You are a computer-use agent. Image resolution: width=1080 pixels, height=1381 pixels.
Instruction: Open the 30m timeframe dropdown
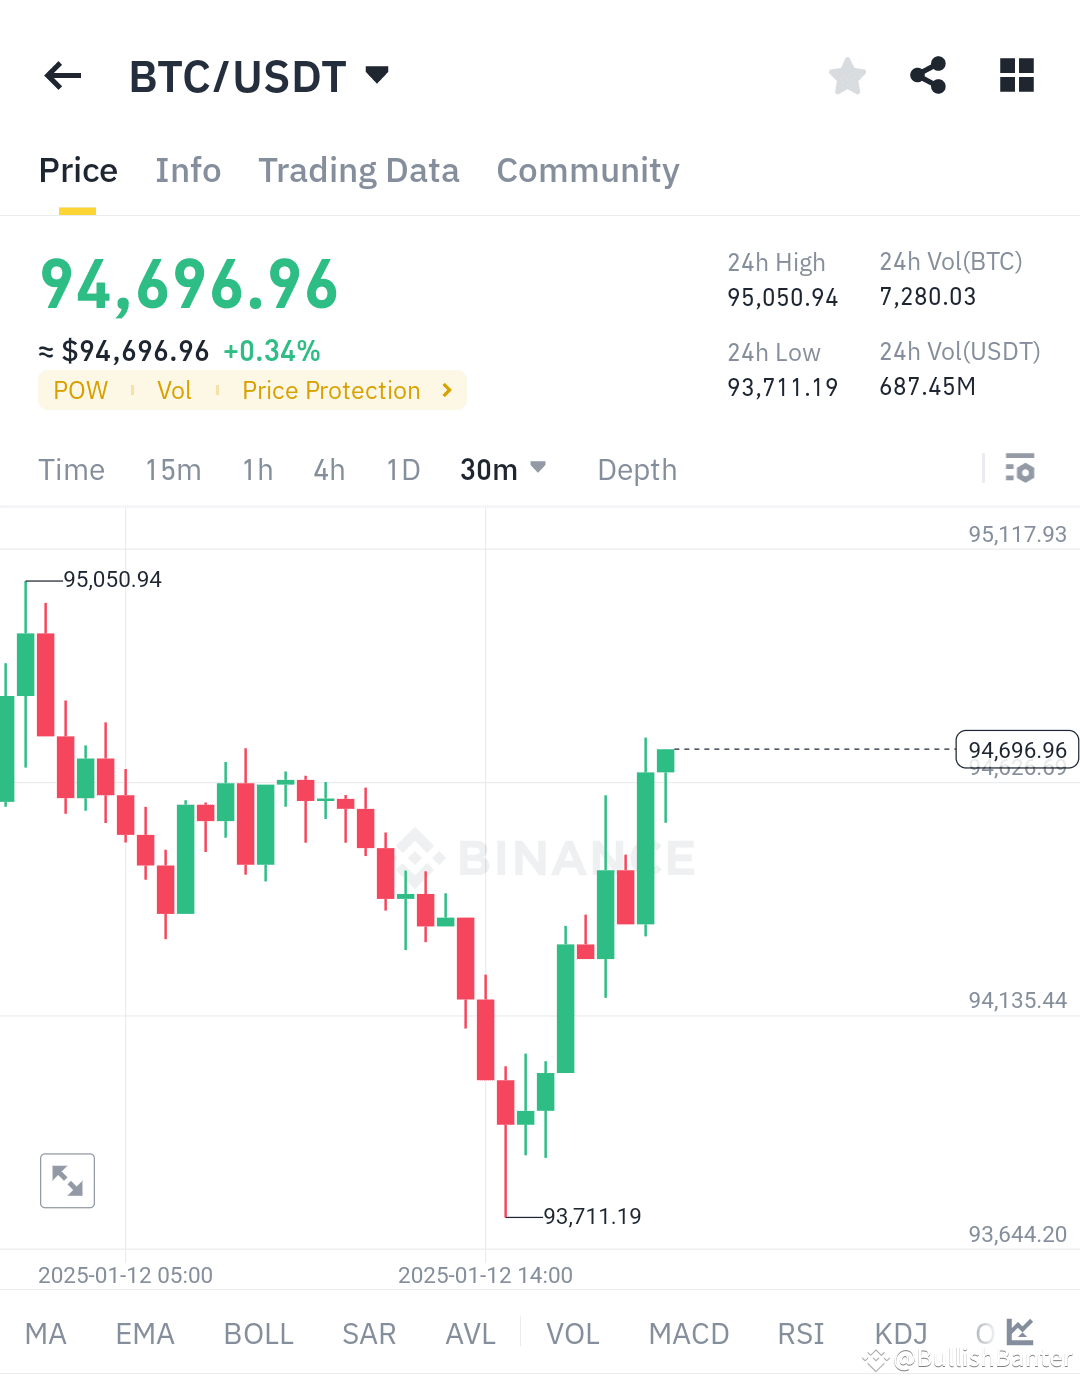click(502, 469)
